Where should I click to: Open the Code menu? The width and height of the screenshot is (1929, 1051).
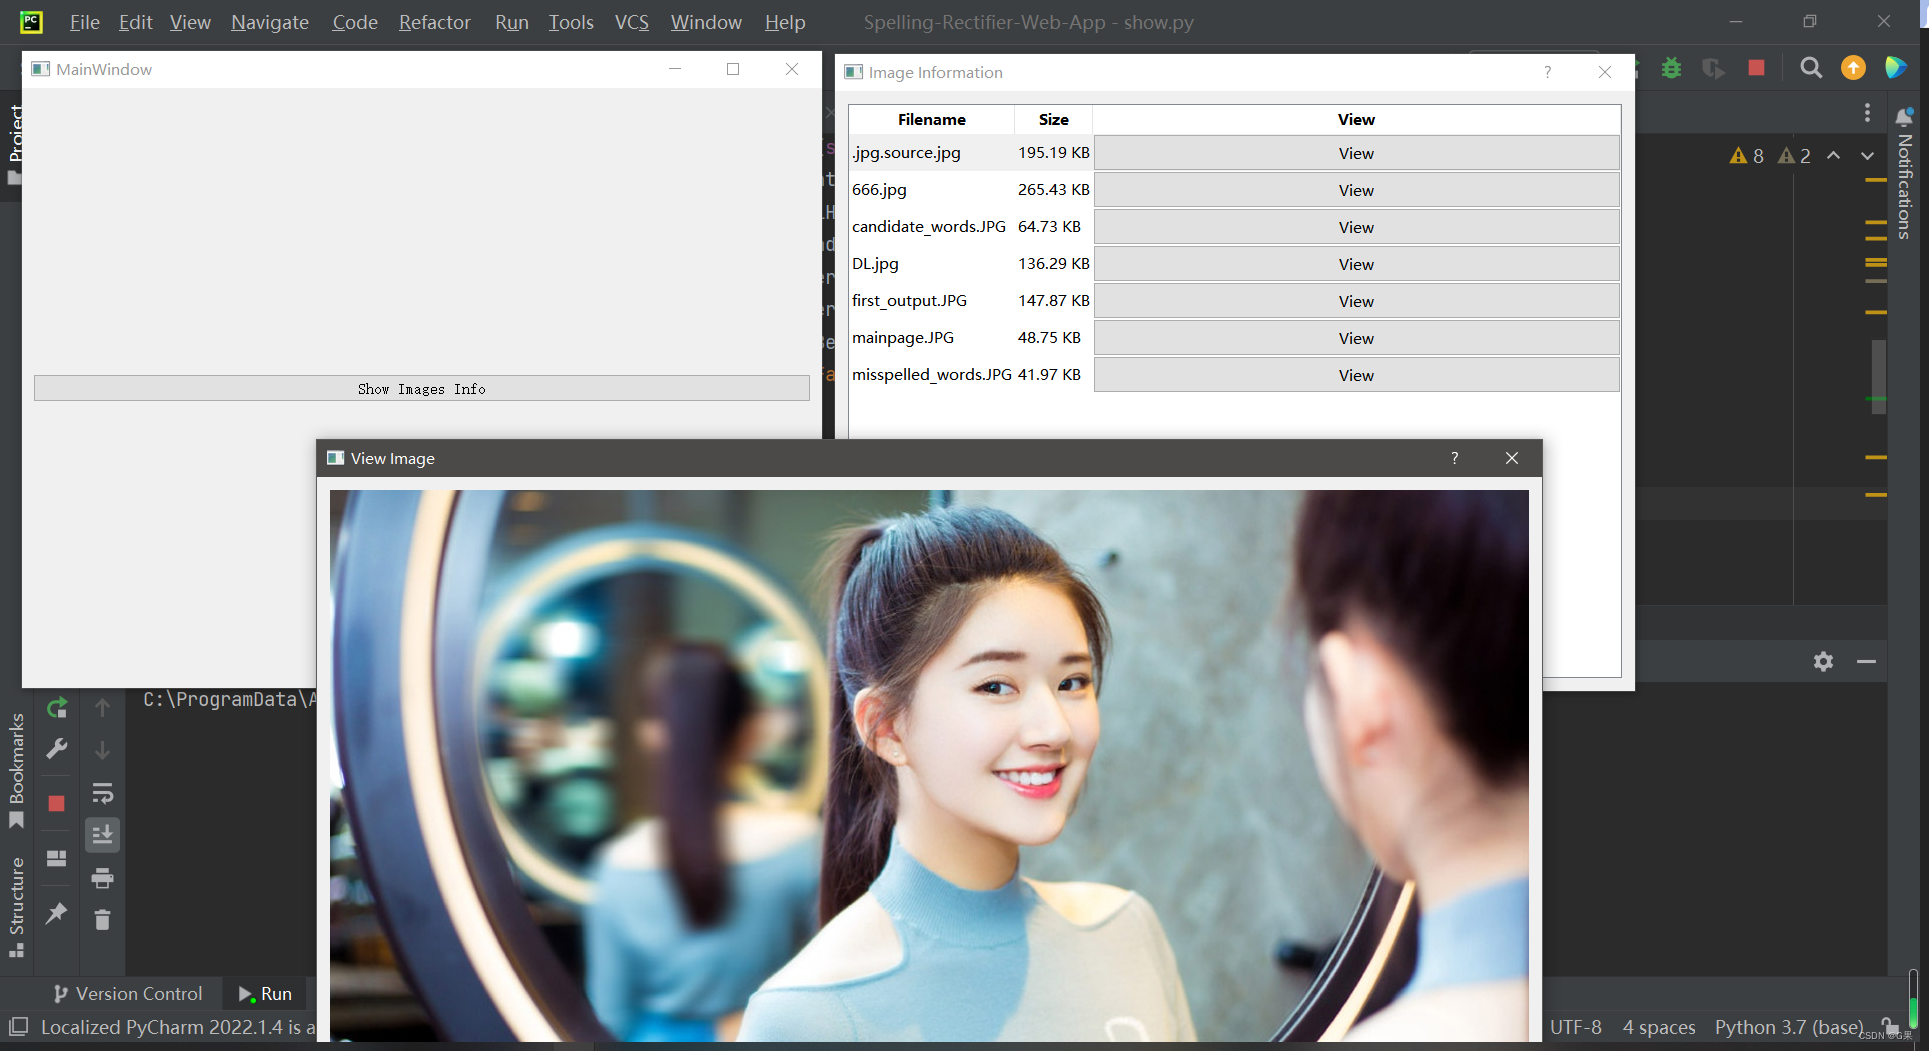[355, 22]
